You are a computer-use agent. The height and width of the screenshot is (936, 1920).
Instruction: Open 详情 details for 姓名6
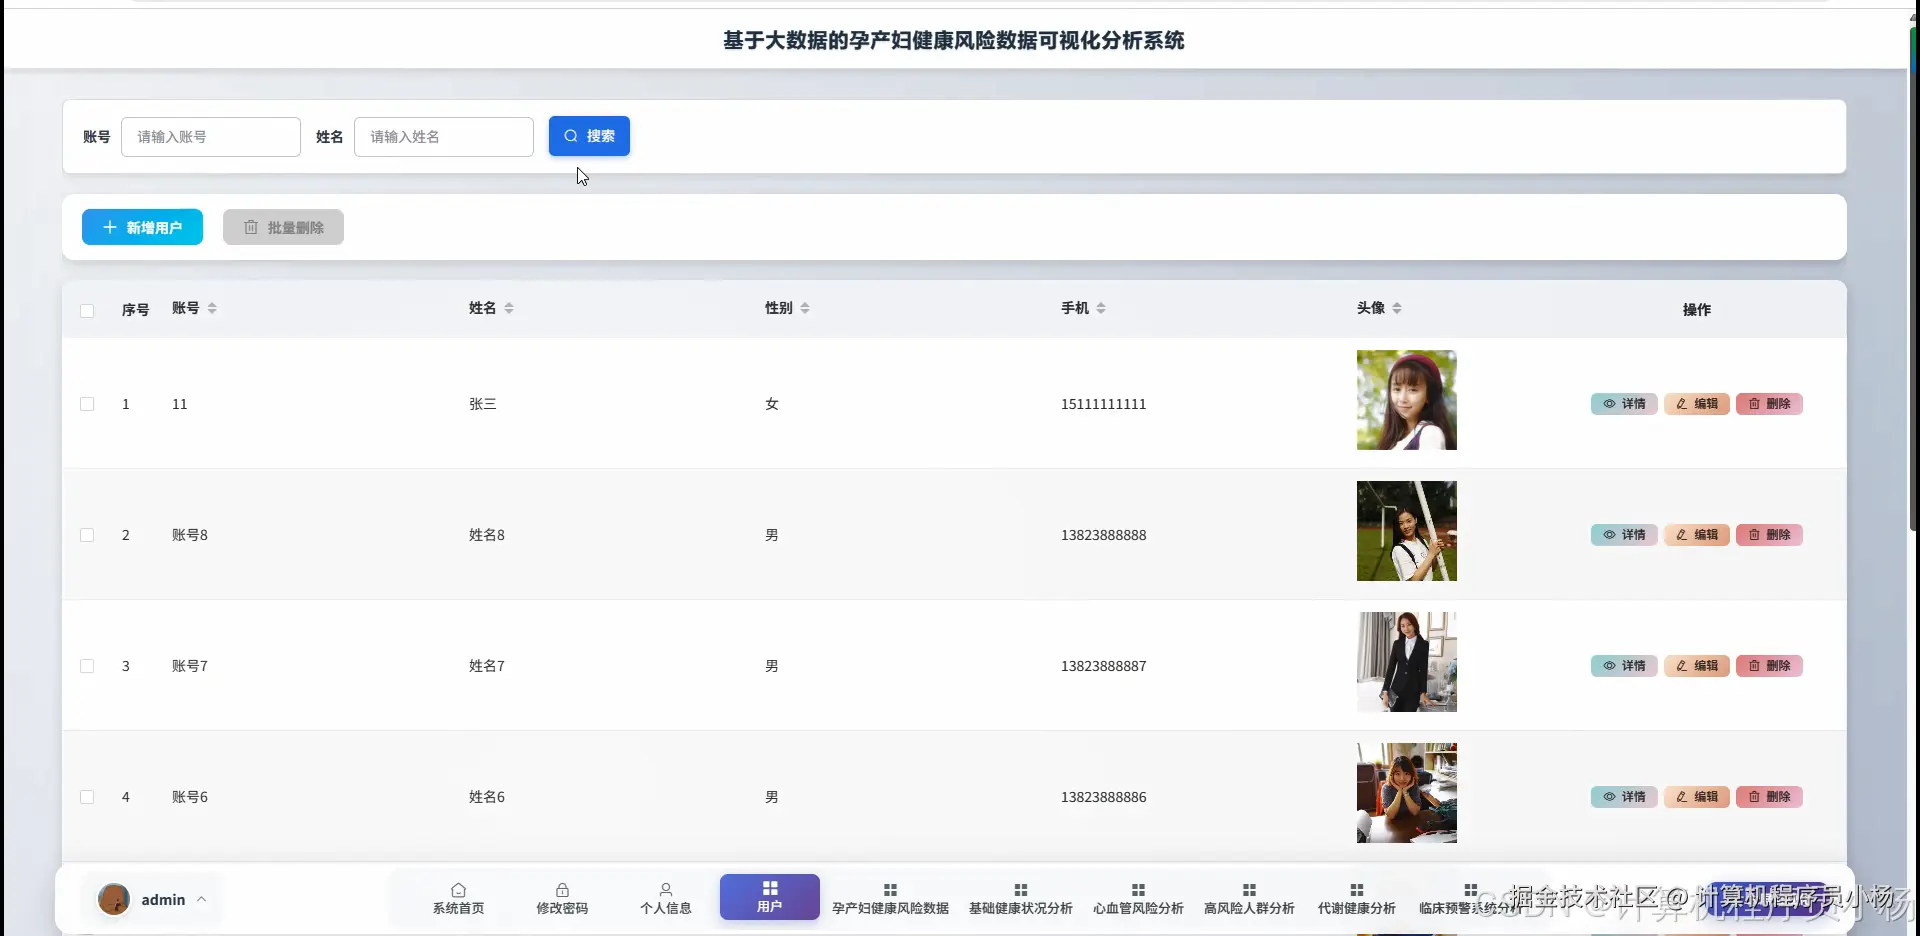click(x=1624, y=797)
